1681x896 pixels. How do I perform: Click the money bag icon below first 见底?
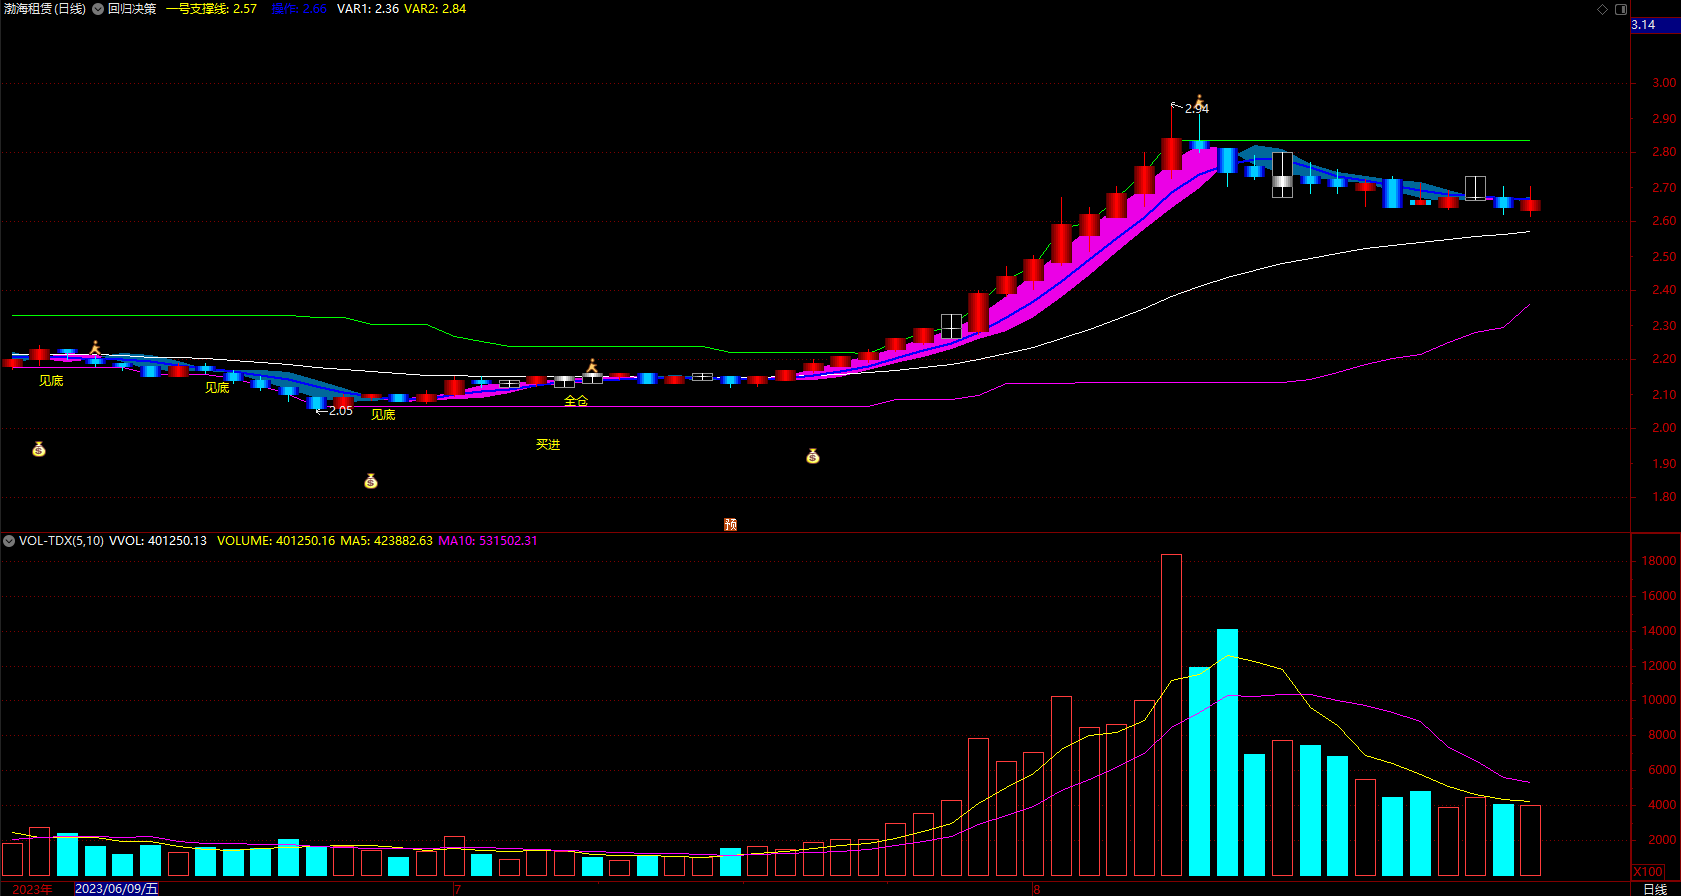(x=39, y=450)
